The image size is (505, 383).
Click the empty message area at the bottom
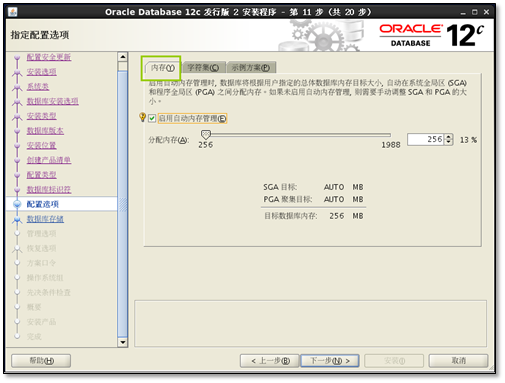click(x=310, y=323)
